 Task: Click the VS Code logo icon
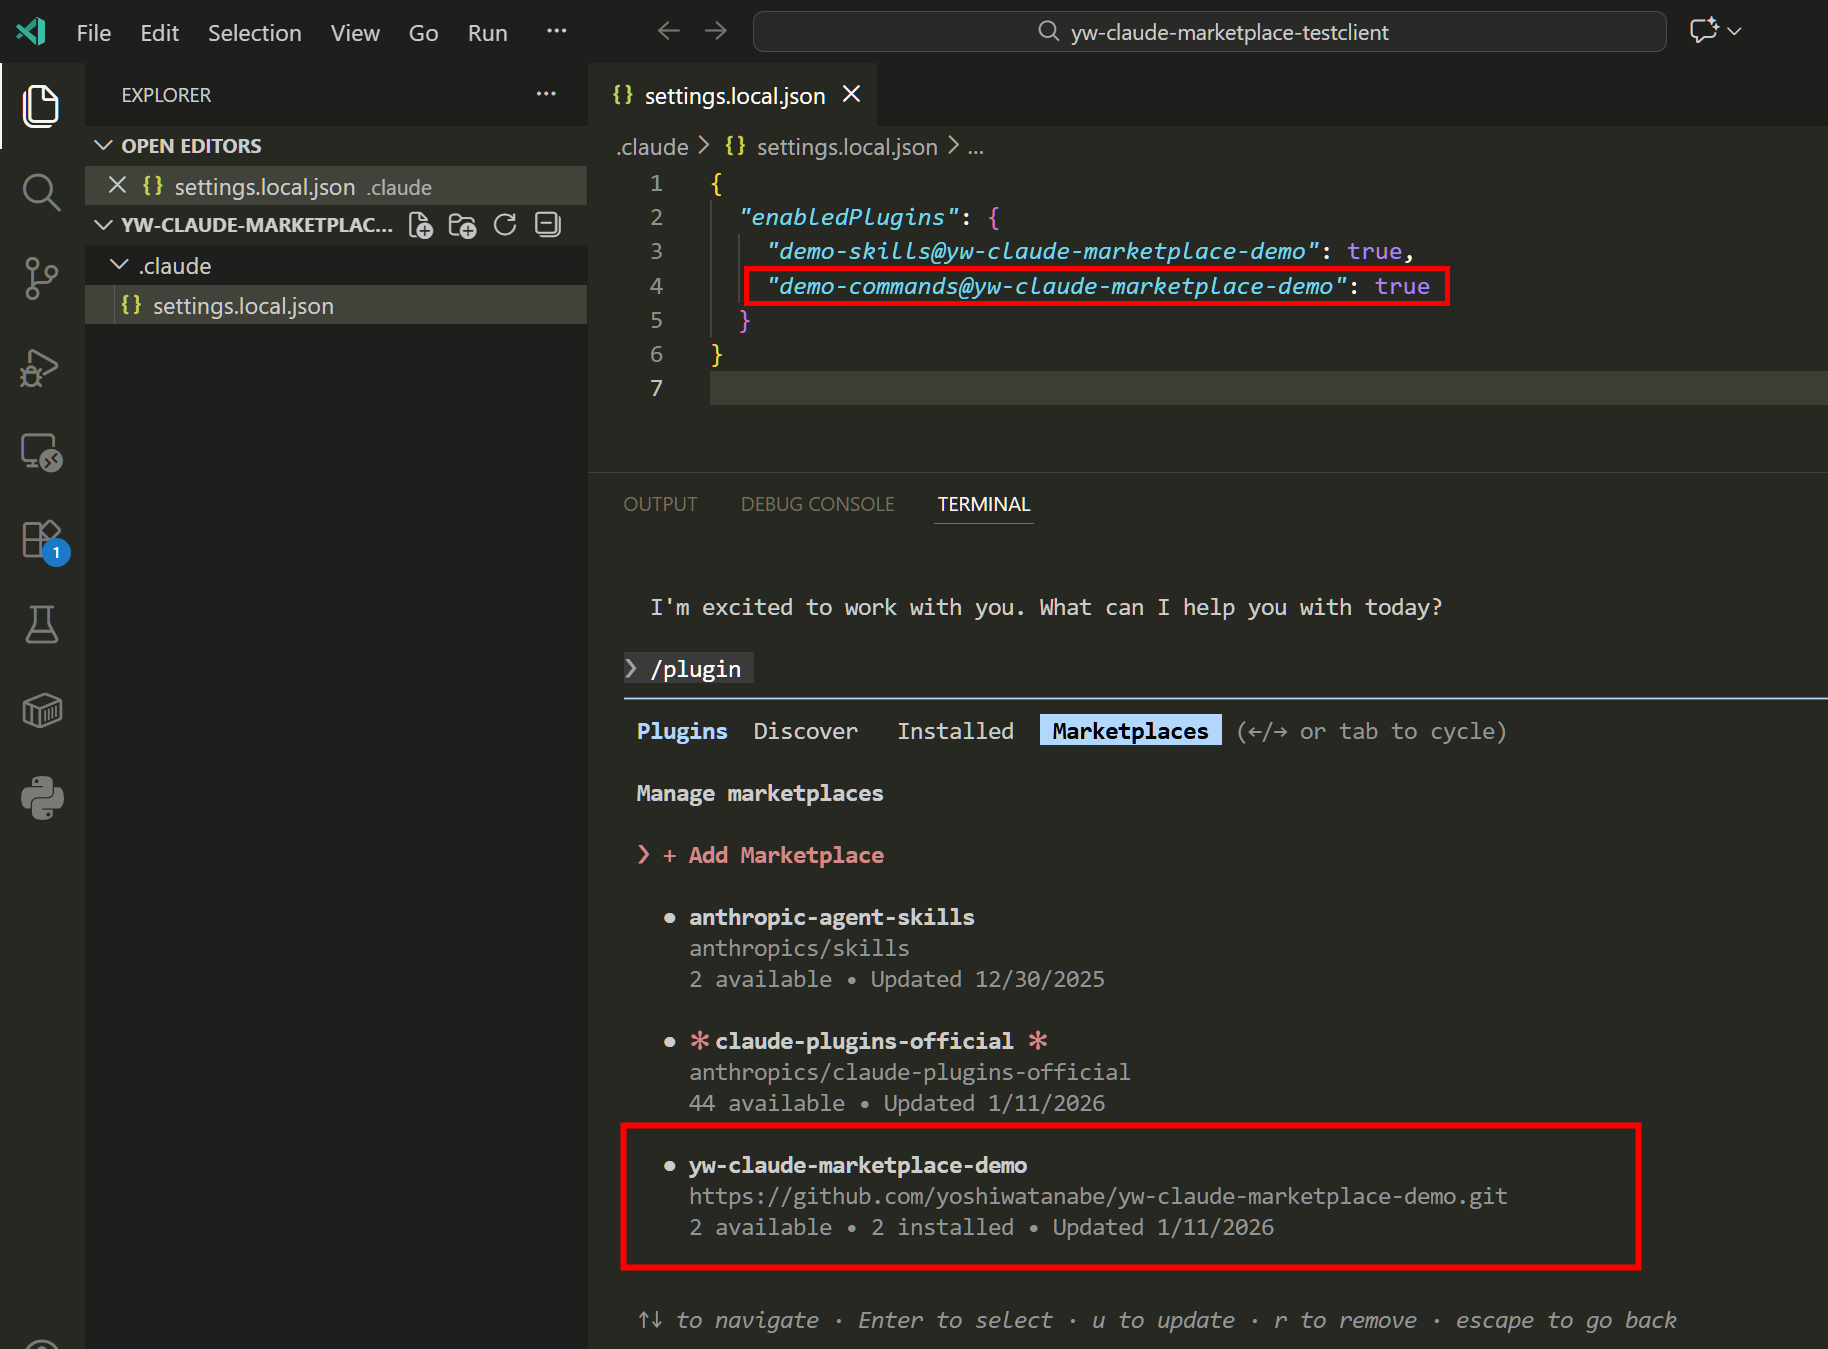click(x=31, y=32)
